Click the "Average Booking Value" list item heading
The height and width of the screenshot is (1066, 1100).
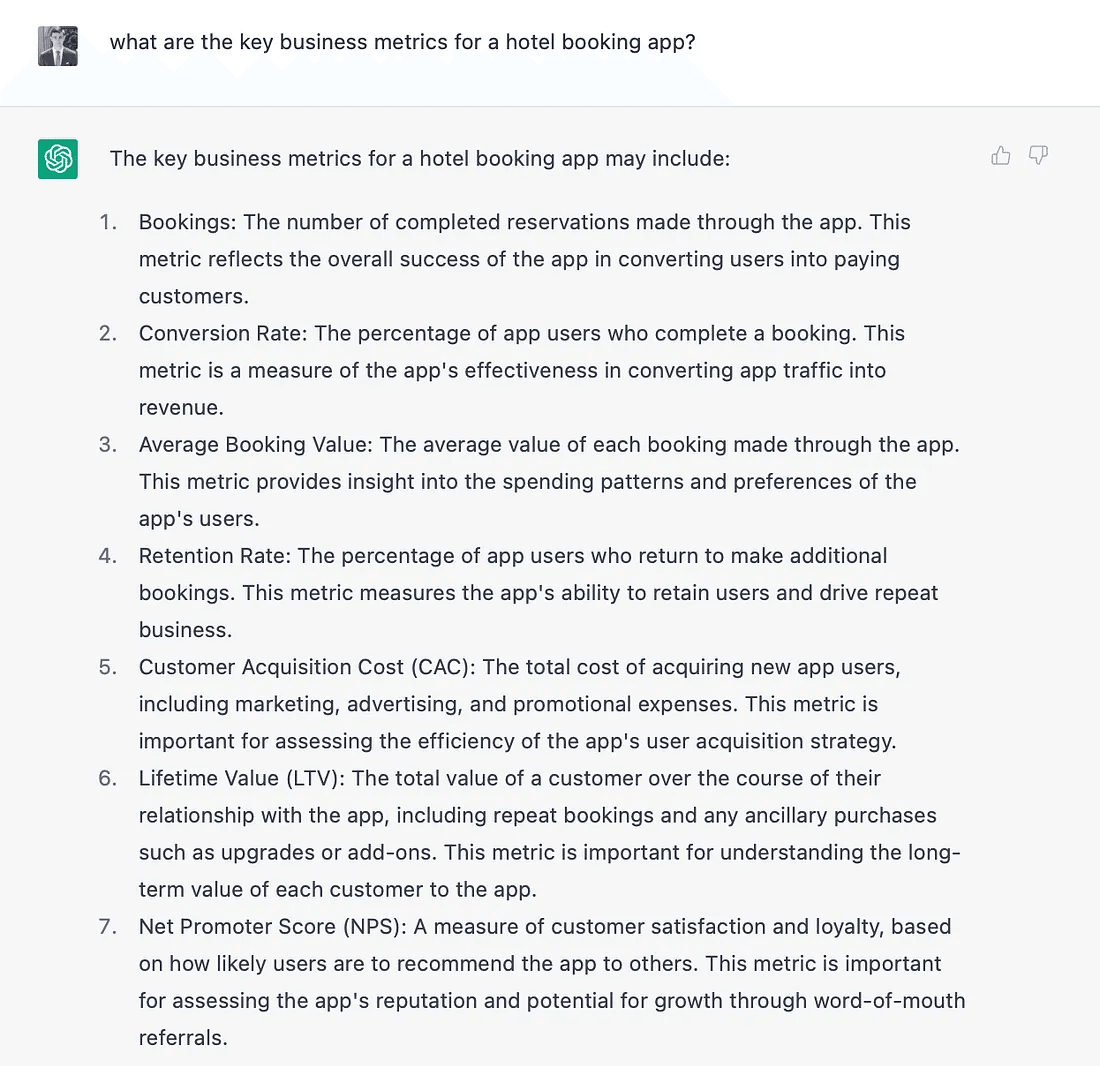click(x=255, y=444)
